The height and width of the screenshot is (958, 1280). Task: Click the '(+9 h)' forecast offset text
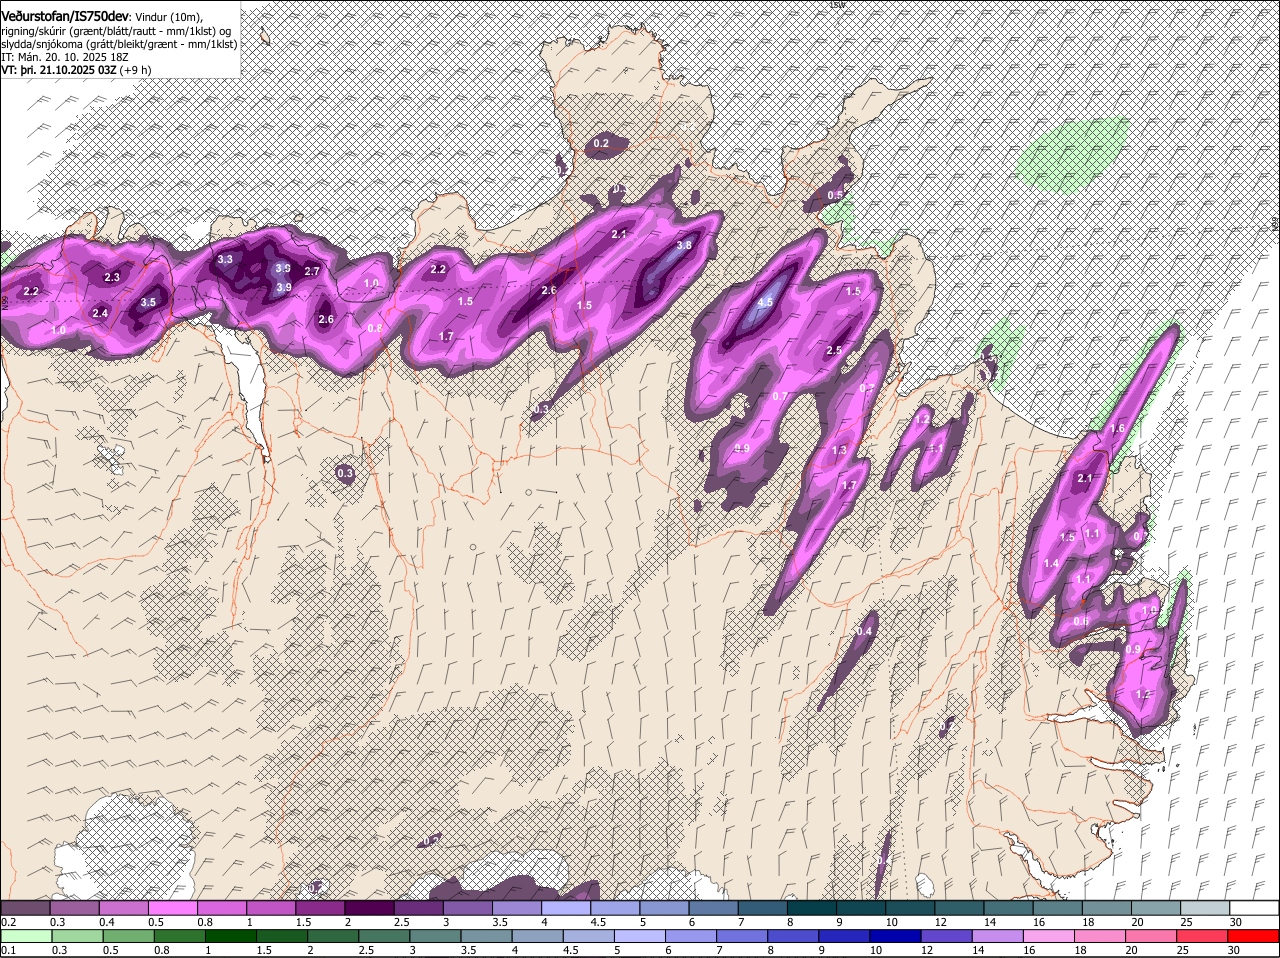136,70
